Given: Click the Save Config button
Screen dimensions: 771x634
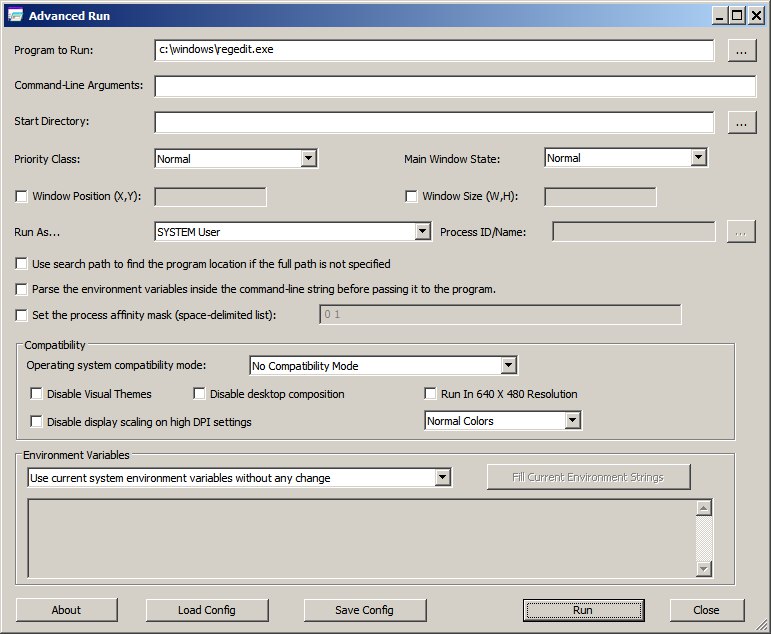Looking at the screenshot, I should [x=364, y=610].
